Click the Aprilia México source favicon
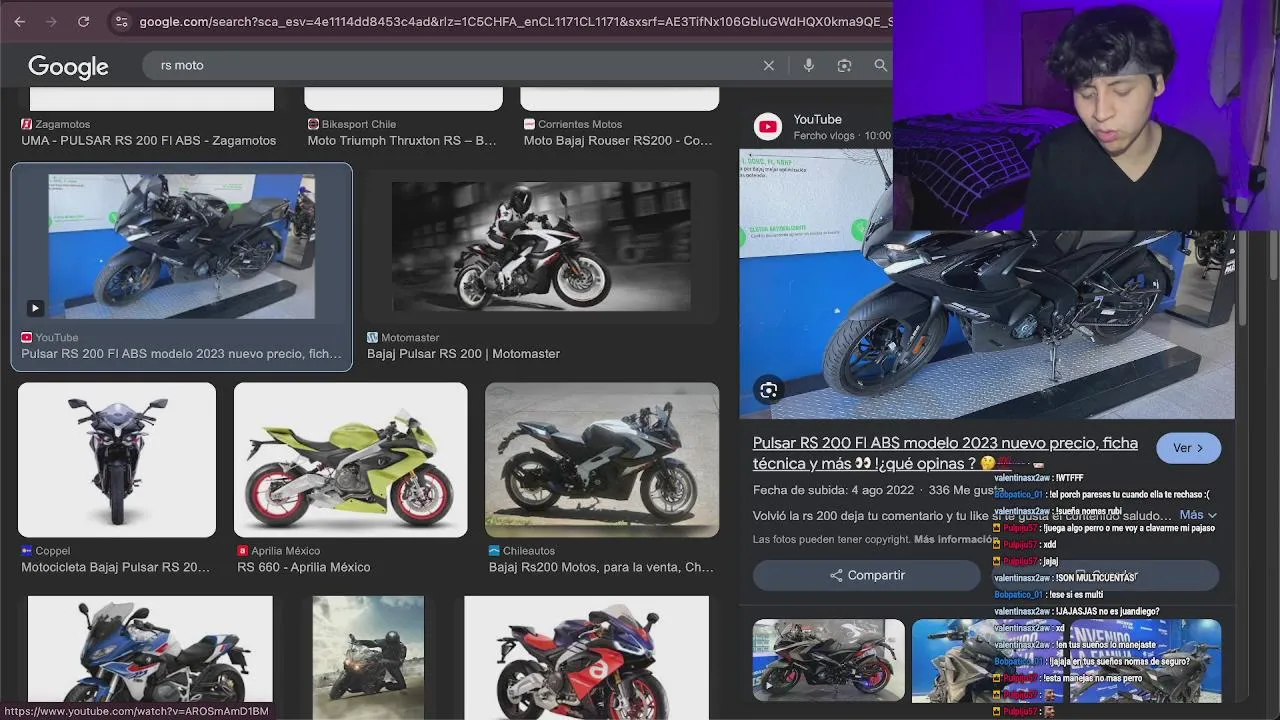 point(242,550)
